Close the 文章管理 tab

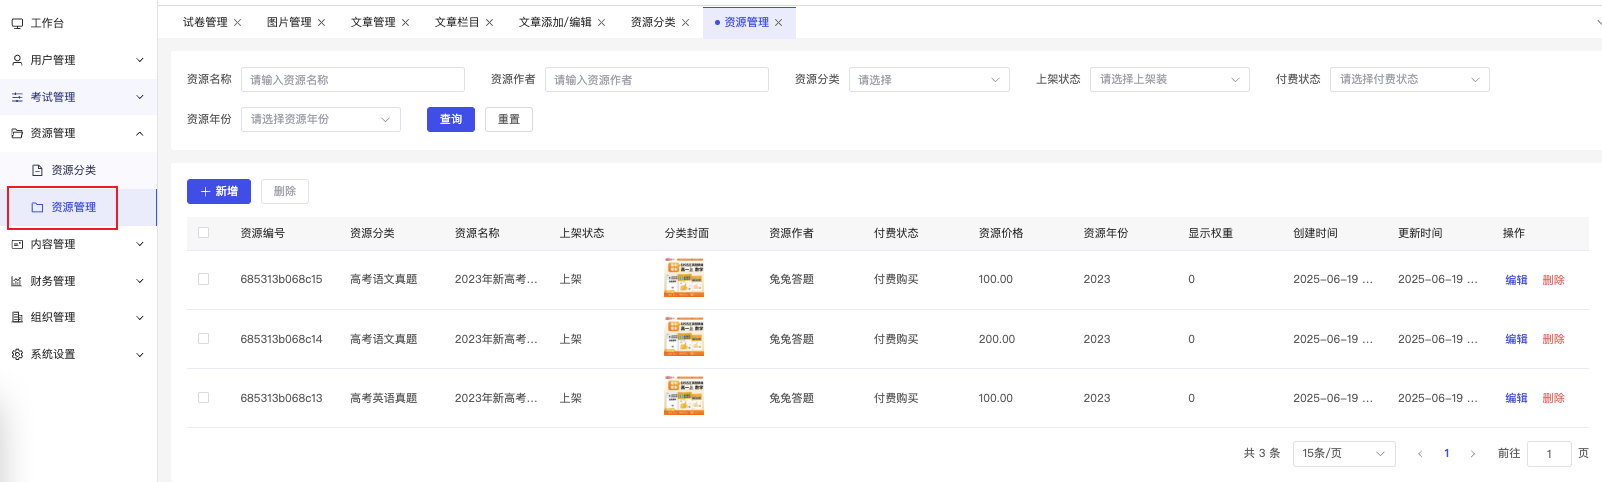405,22
